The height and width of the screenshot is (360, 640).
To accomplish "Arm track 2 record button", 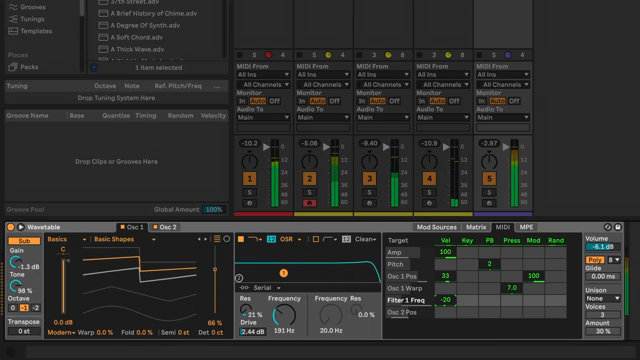I will click(309, 203).
